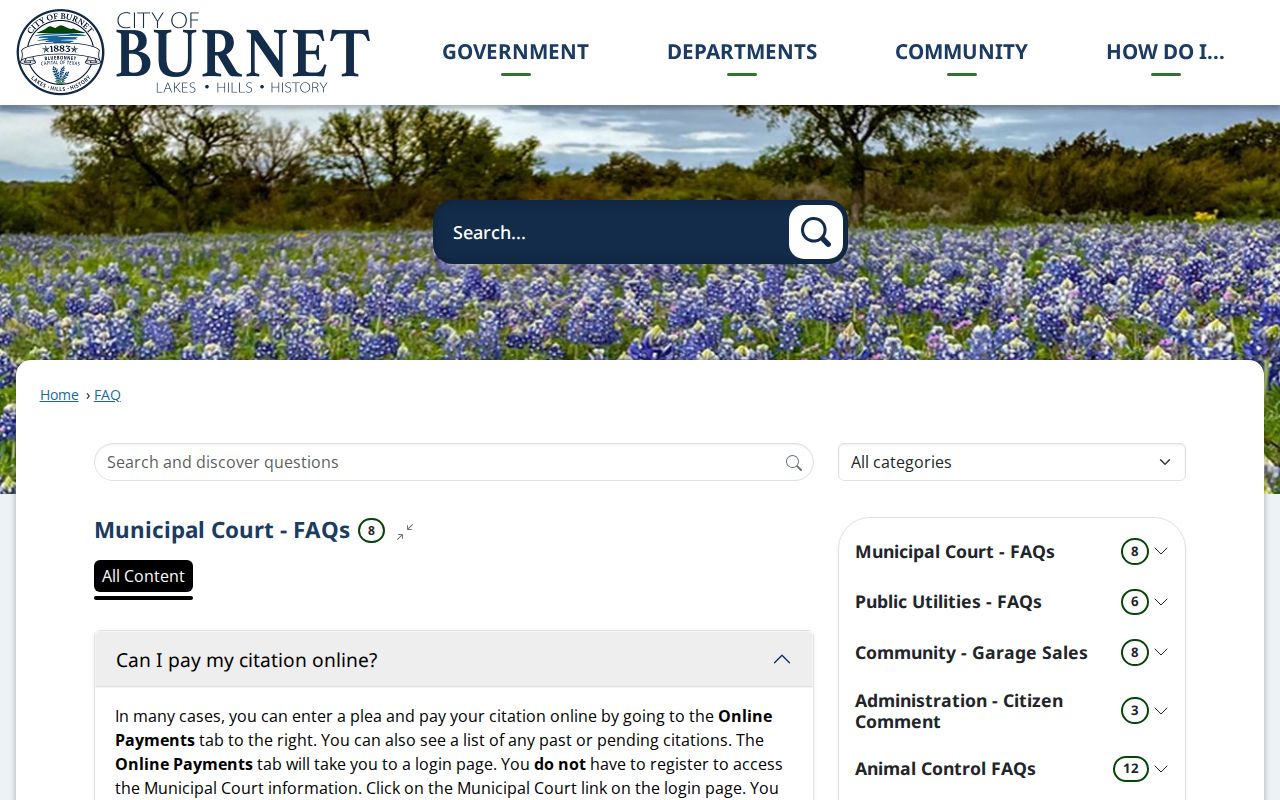The image size is (1280, 800).
Task: Click the Animal Control FAQs count badge
Action: click(1130, 769)
